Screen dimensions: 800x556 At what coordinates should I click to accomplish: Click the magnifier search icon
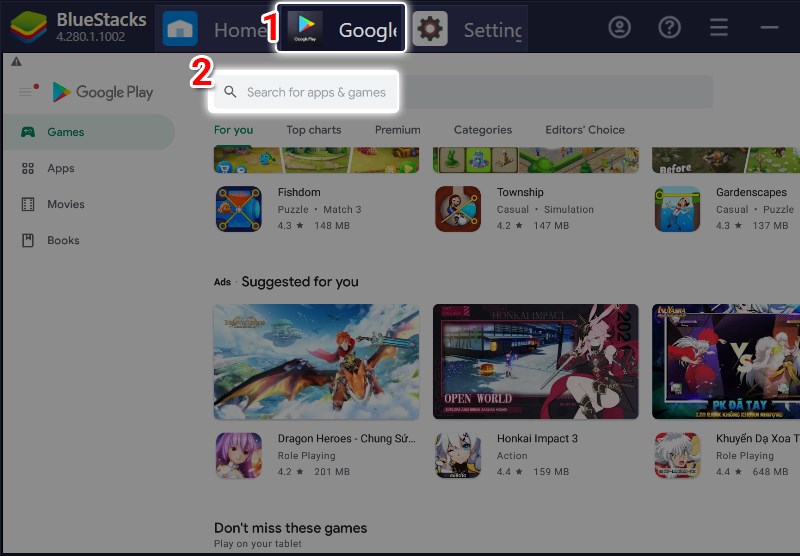click(230, 92)
